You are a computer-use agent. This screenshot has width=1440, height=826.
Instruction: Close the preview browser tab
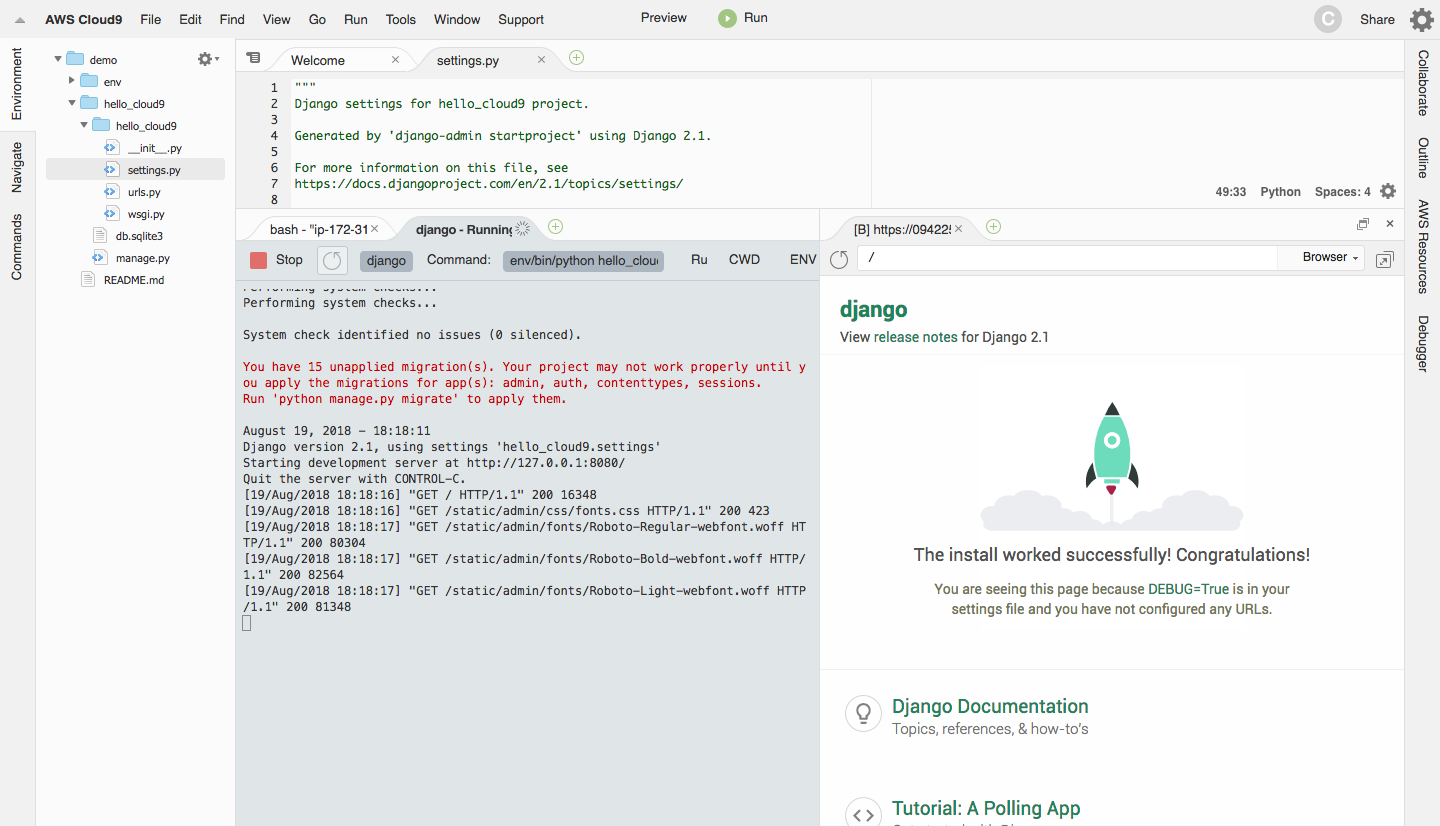(958, 228)
